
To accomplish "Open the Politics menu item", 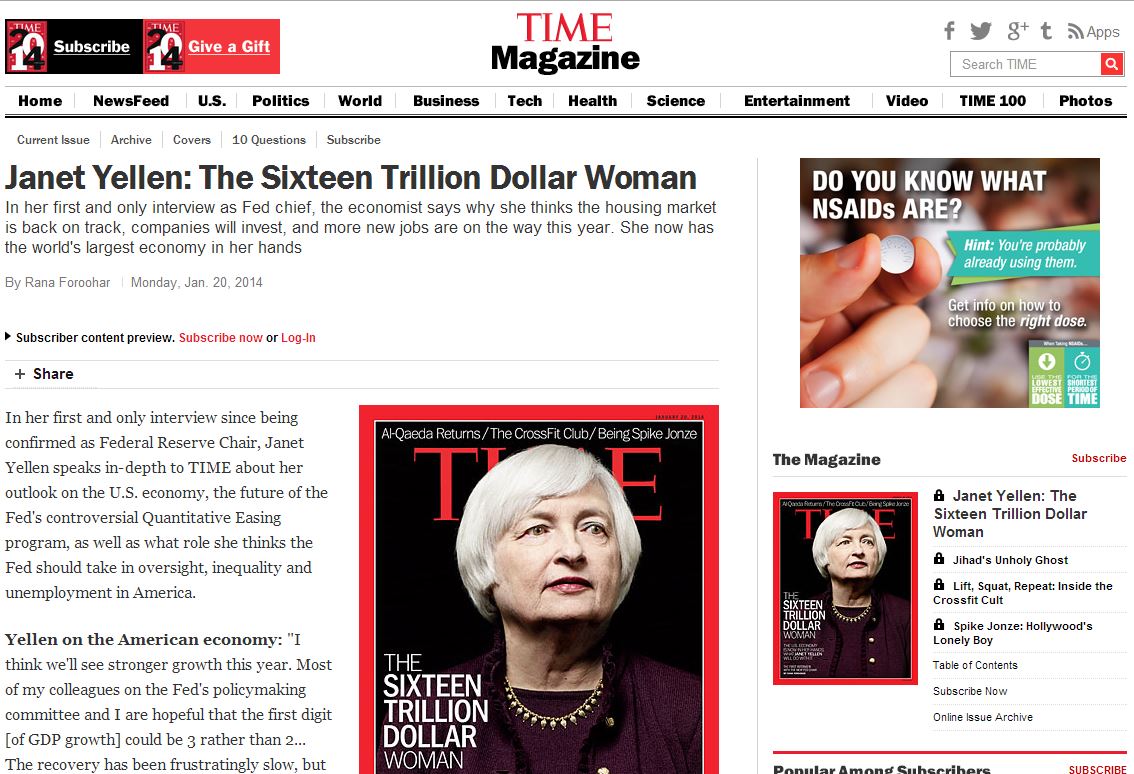I will pyautogui.click(x=281, y=101).
